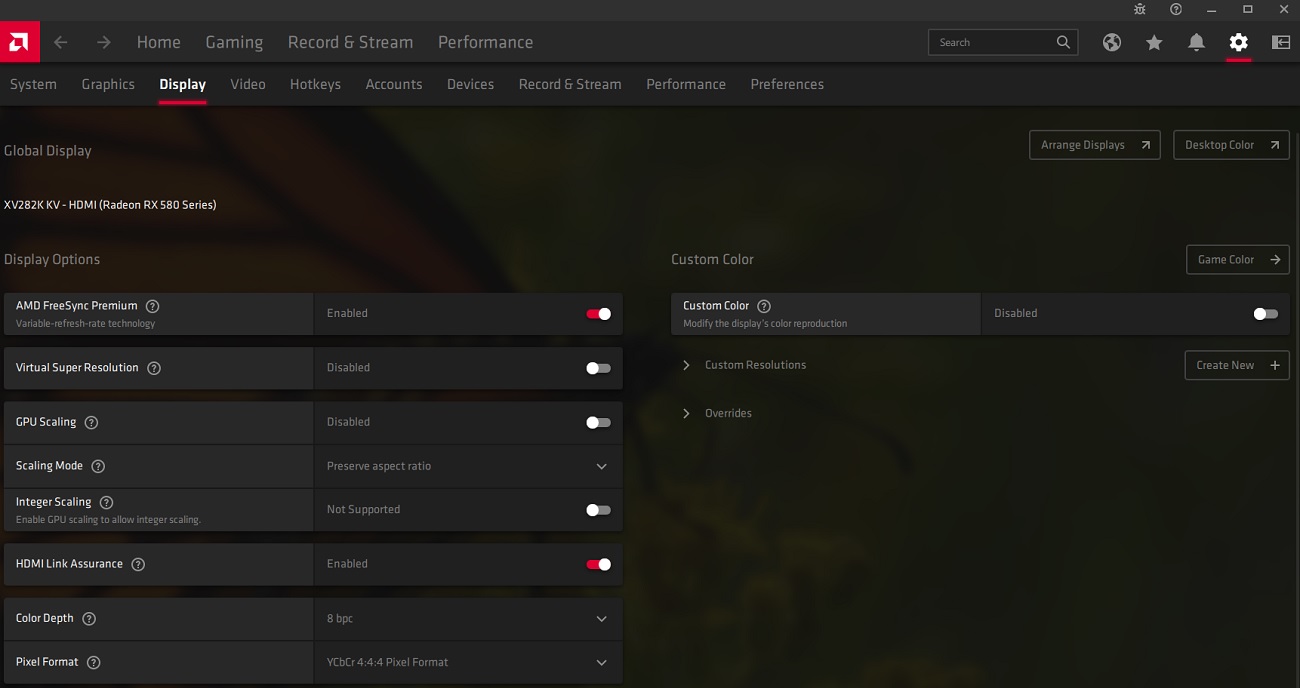Open notifications bell

(x=1196, y=42)
